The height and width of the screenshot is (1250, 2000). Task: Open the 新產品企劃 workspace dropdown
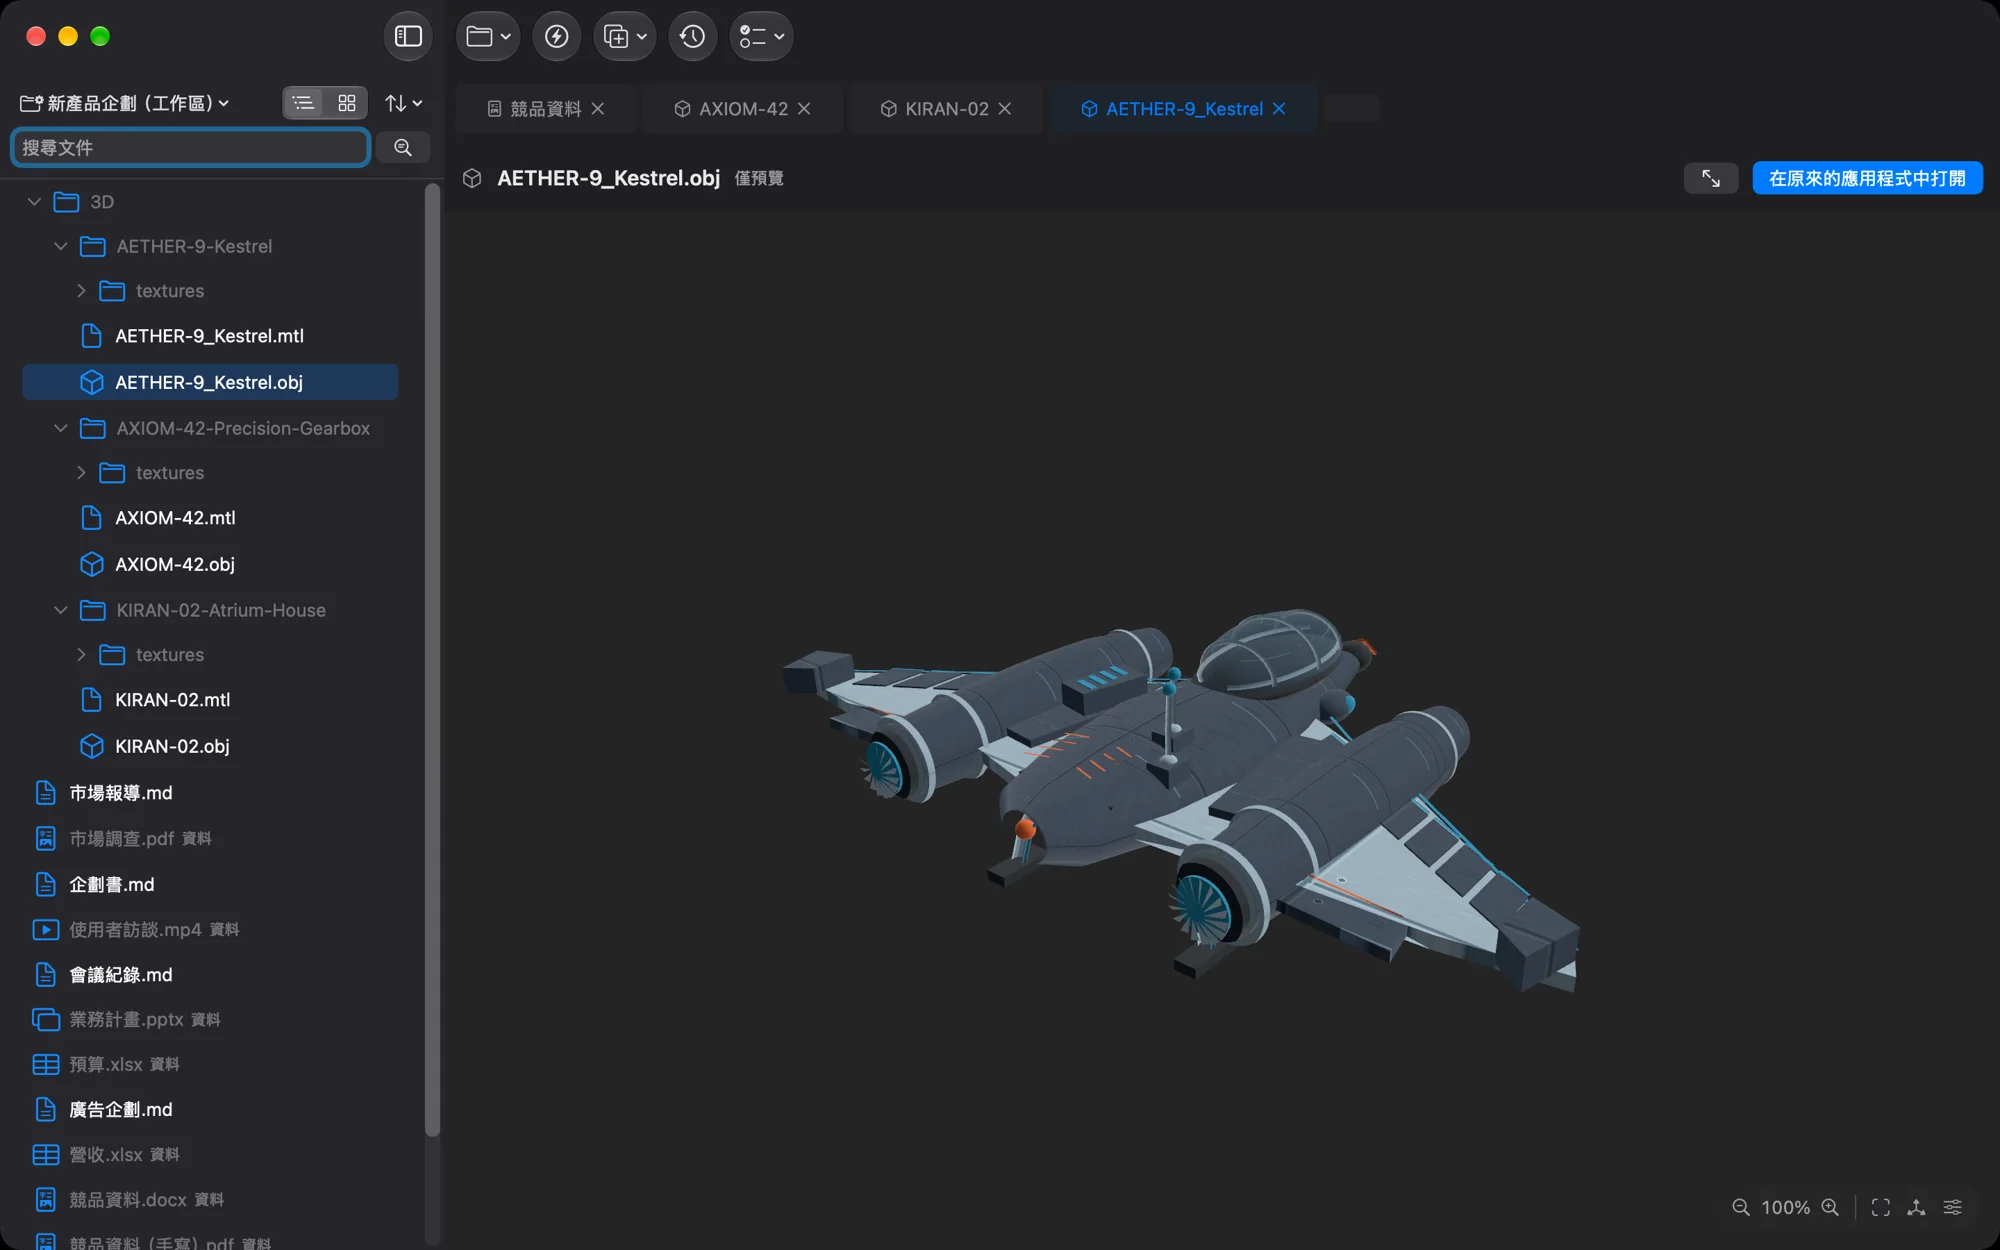point(125,103)
